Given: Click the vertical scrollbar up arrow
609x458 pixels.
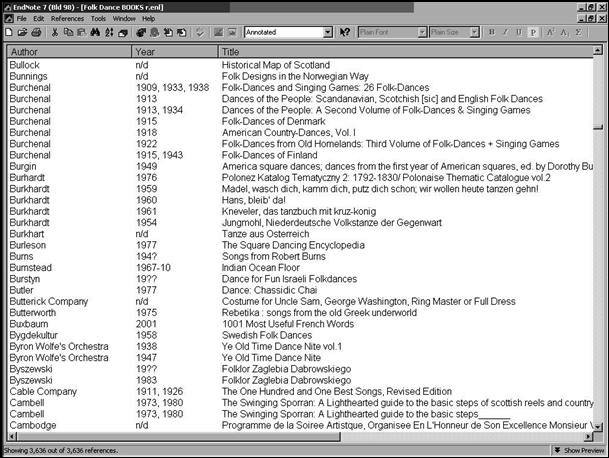Looking at the screenshot, I should tap(598, 50).
